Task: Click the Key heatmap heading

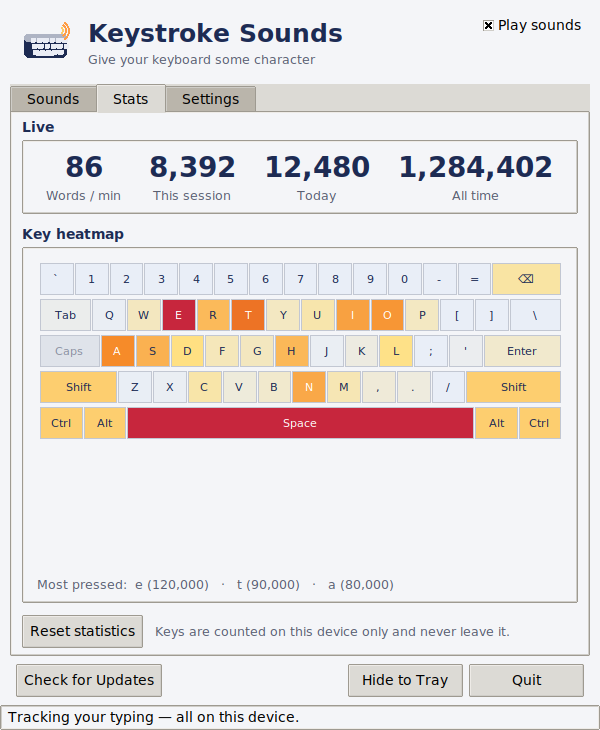Action: tap(73, 234)
